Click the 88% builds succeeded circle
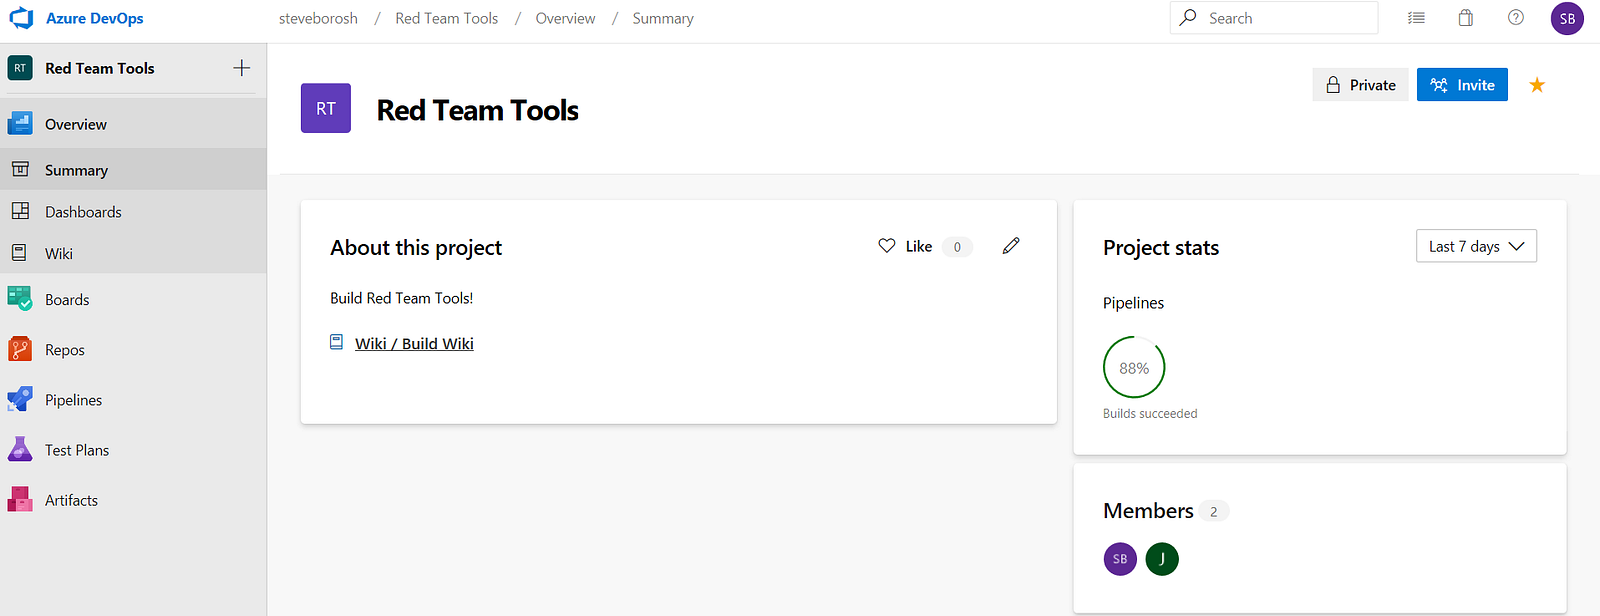The height and width of the screenshot is (616, 1600). pos(1134,367)
